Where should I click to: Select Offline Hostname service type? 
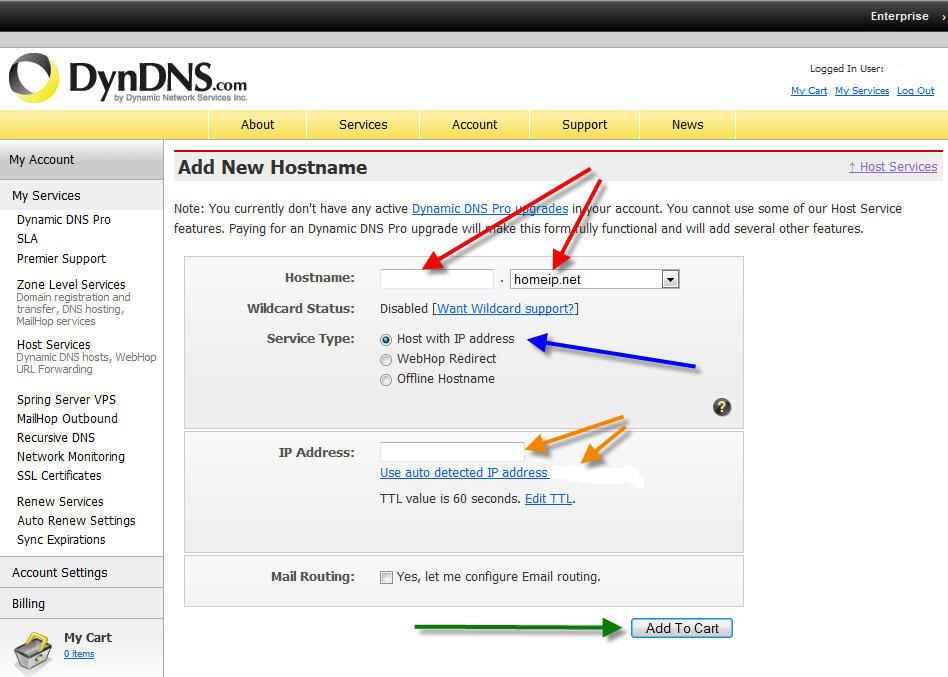386,380
